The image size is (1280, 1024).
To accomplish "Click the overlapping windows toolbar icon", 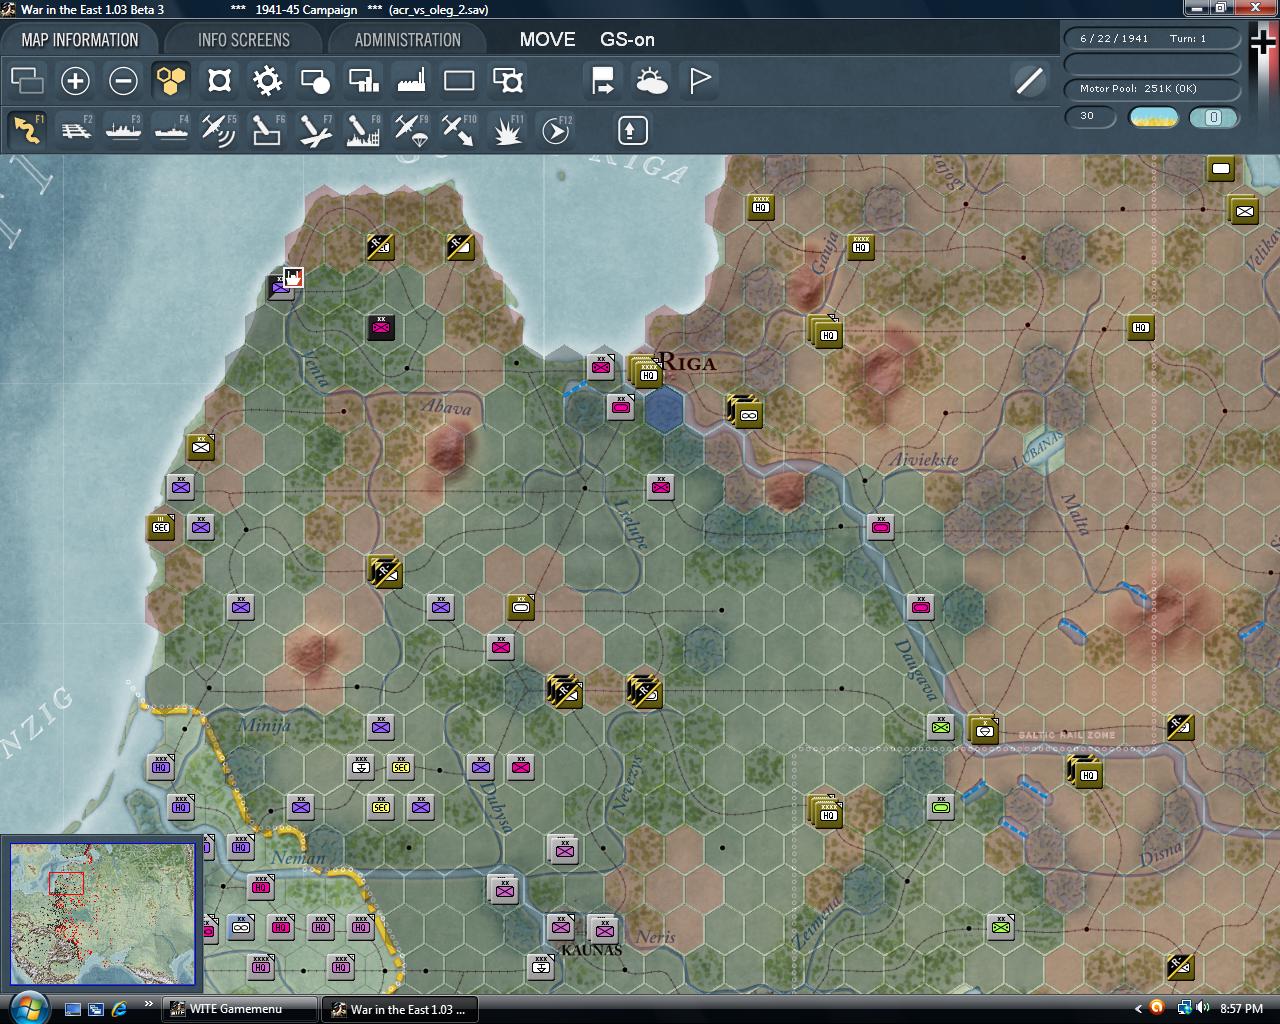I will click(x=27, y=81).
